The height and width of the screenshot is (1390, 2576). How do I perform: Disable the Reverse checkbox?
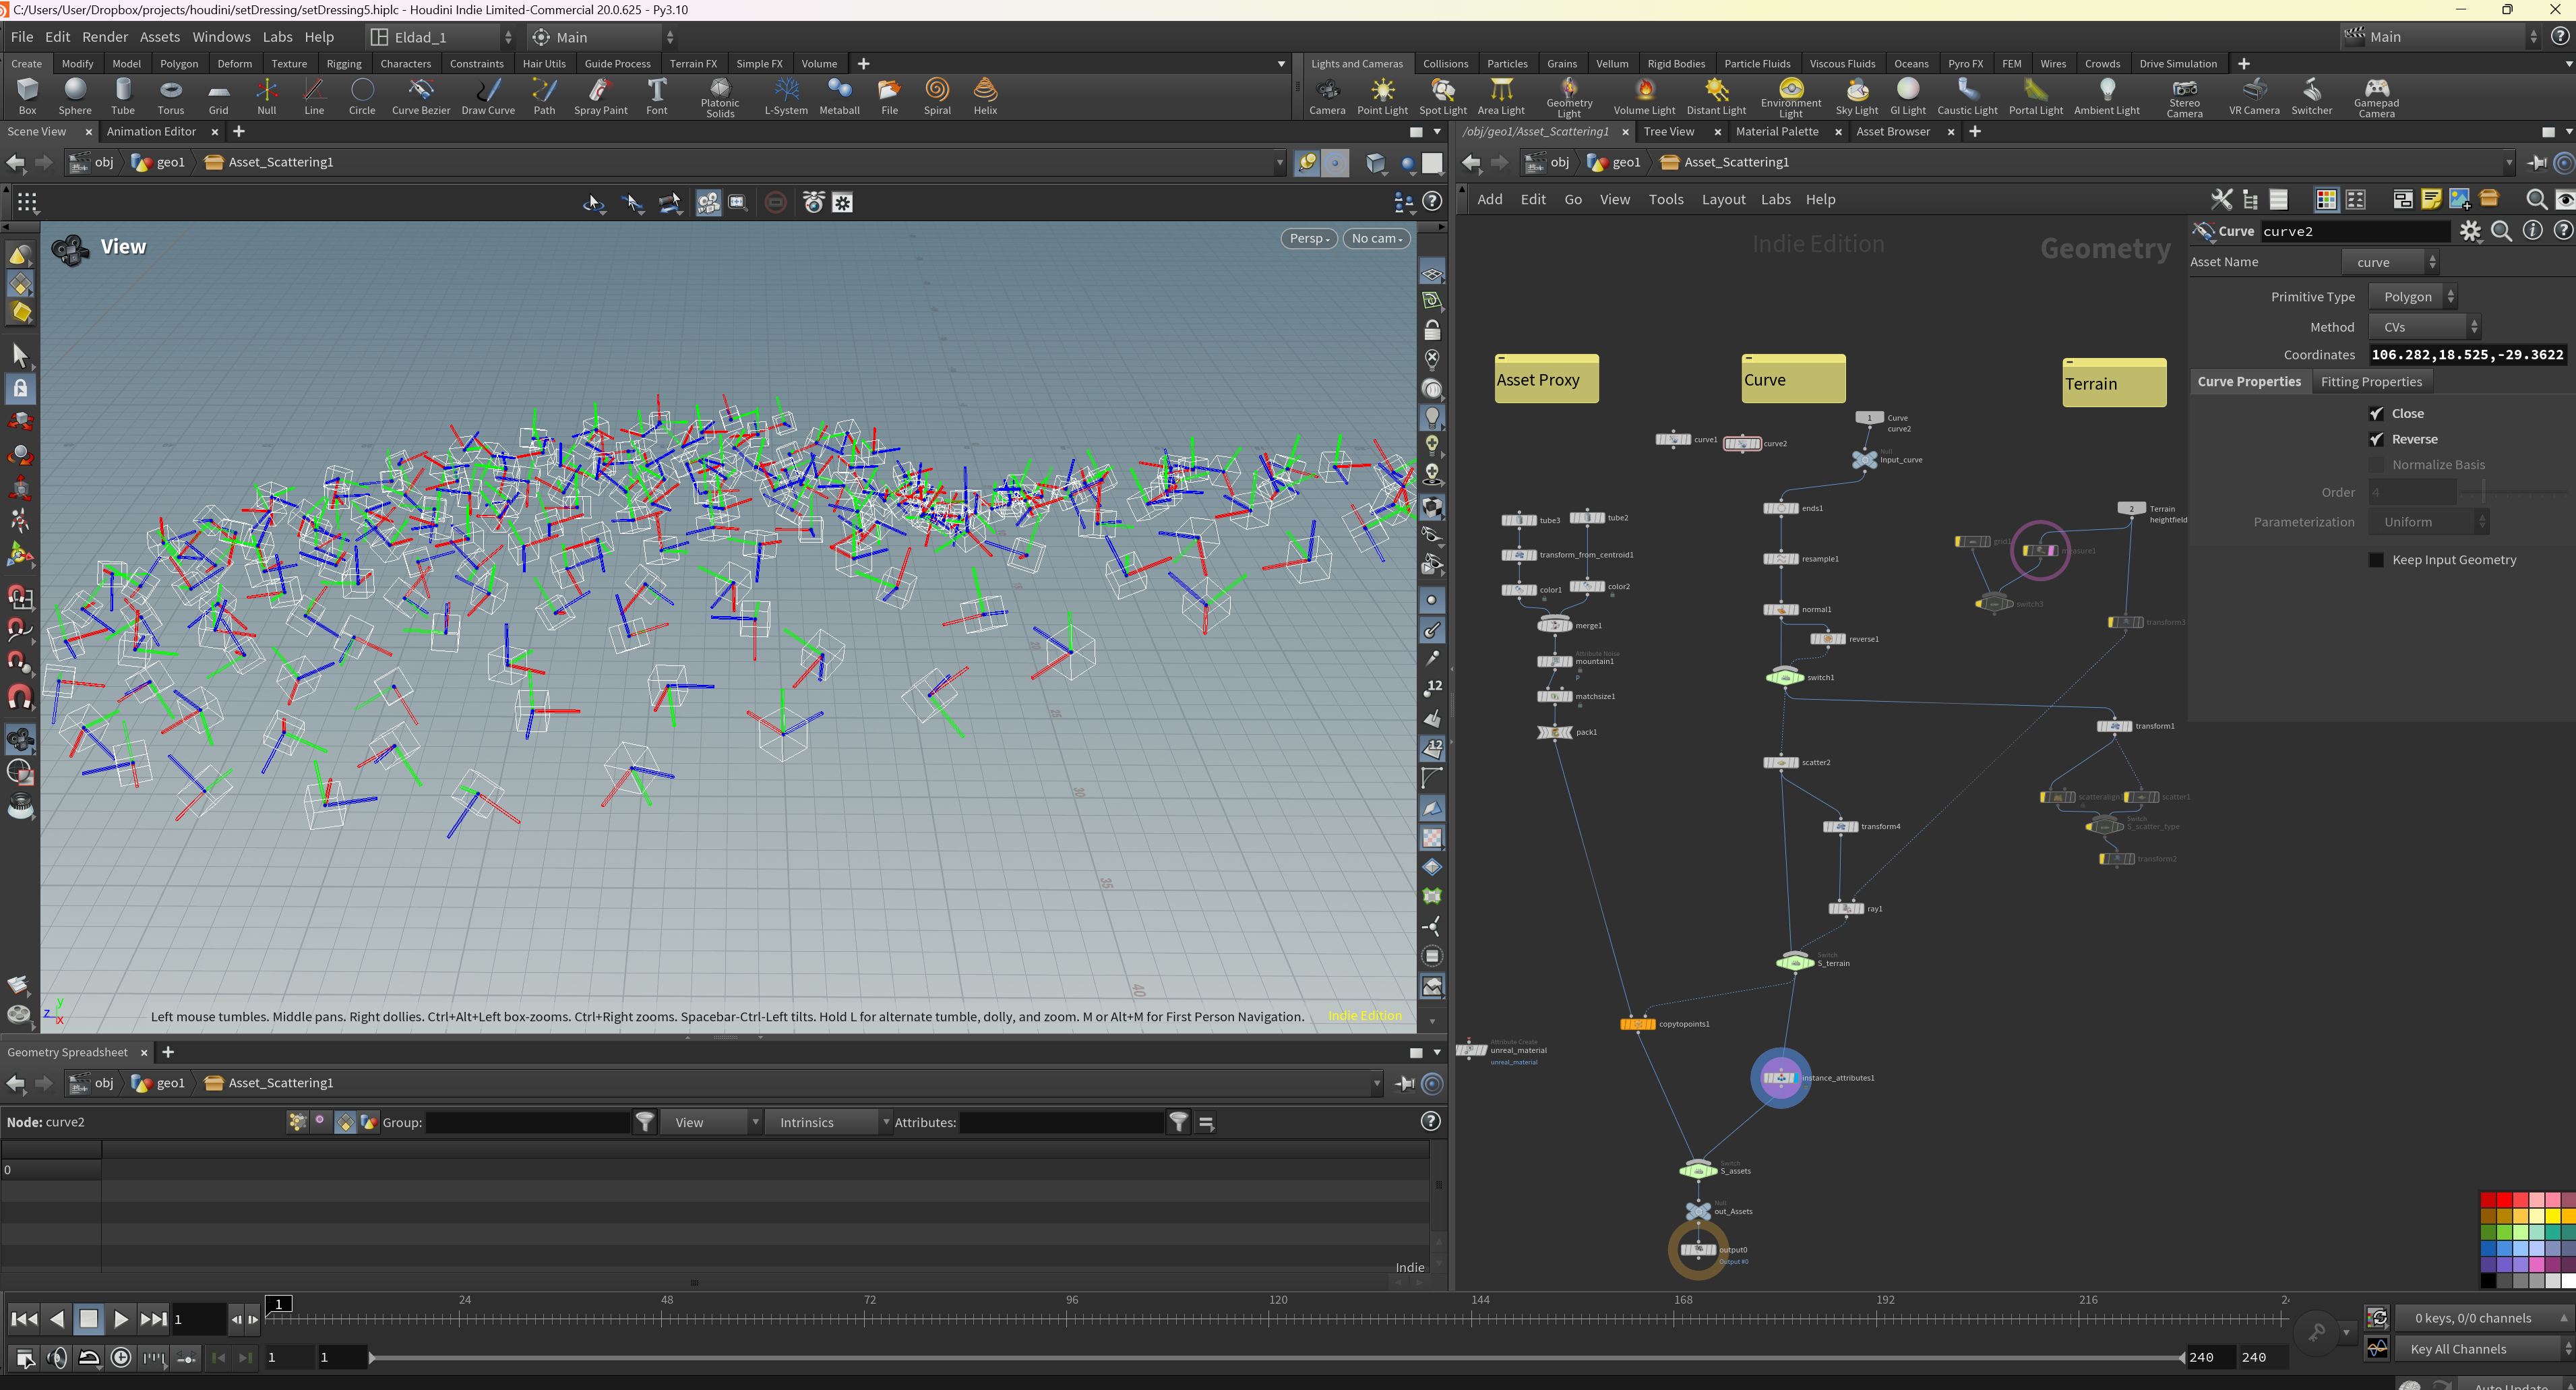(2376, 439)
